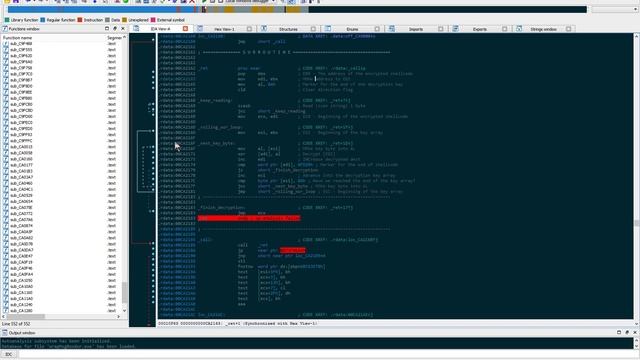Click the Regular function legend swatch
640x360 pixels.
point(42,20)
